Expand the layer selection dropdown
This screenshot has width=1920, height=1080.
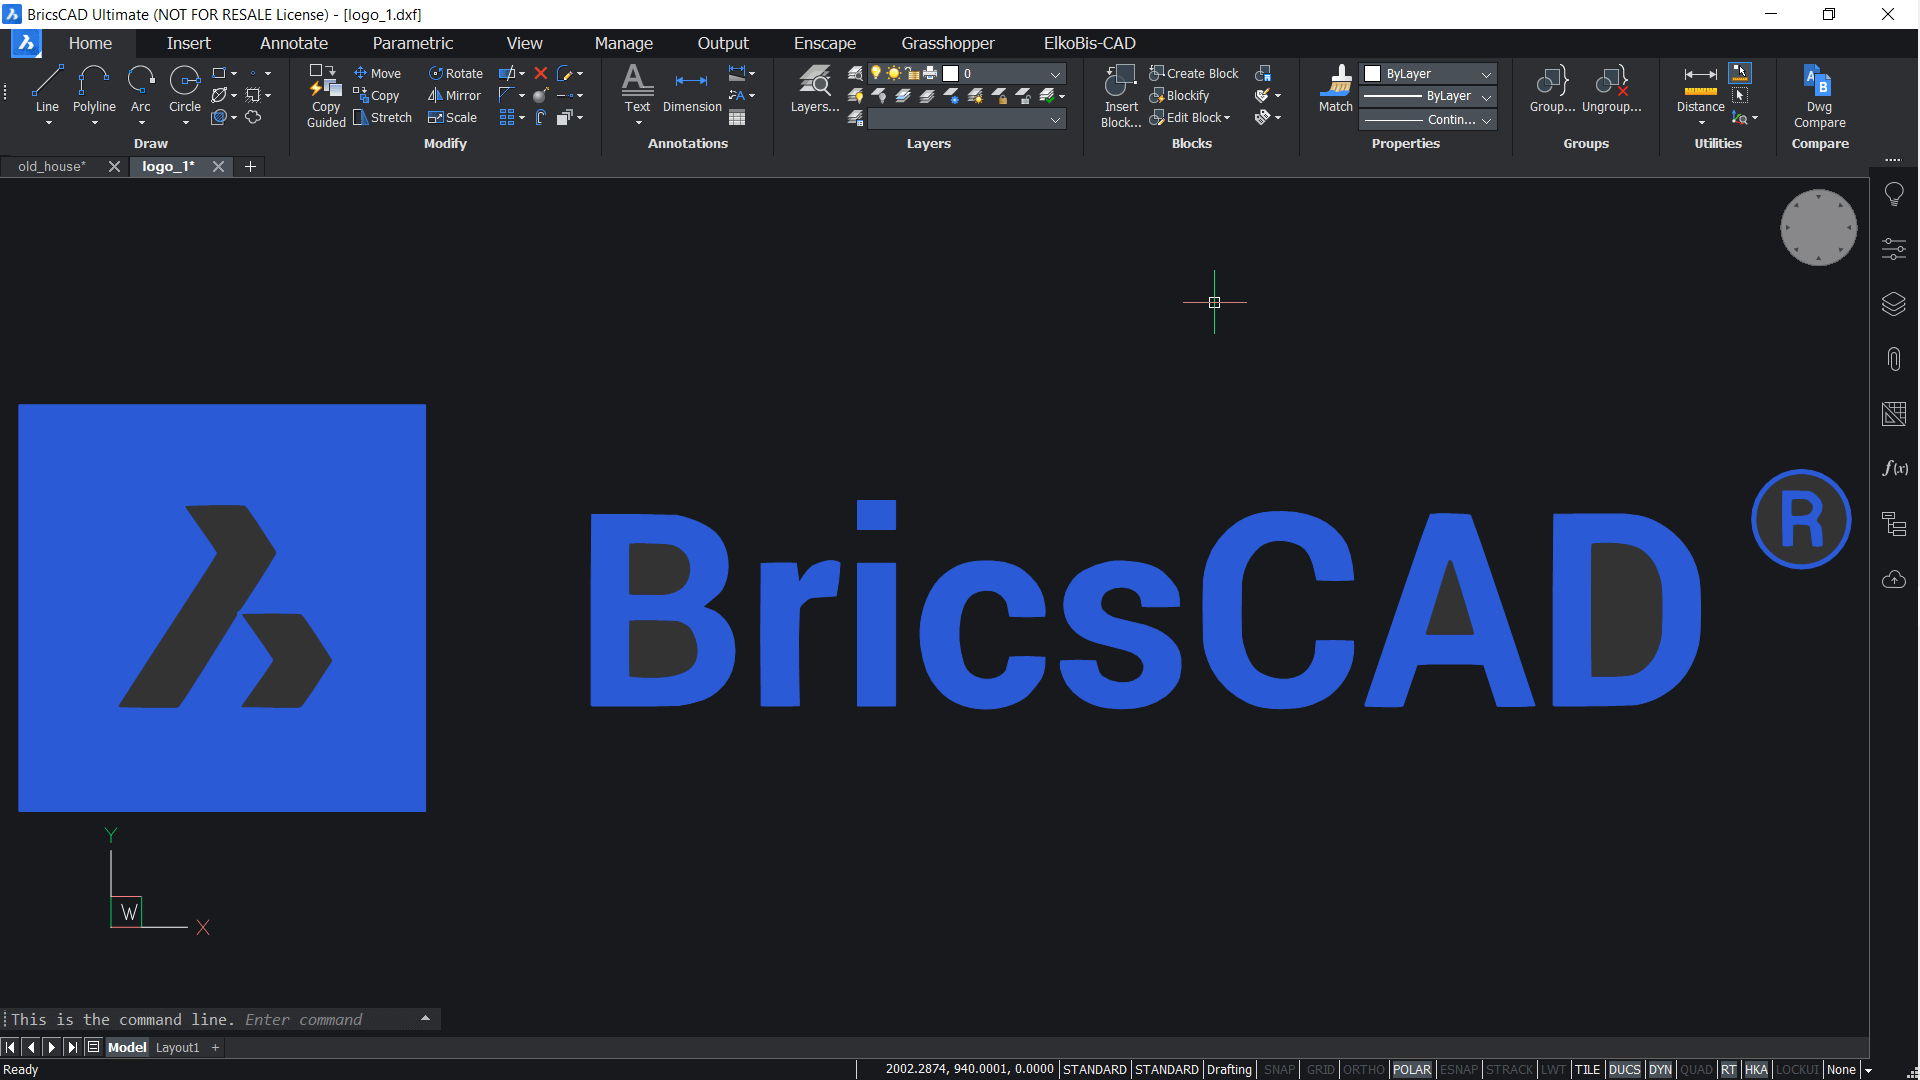pos(1055,74)
